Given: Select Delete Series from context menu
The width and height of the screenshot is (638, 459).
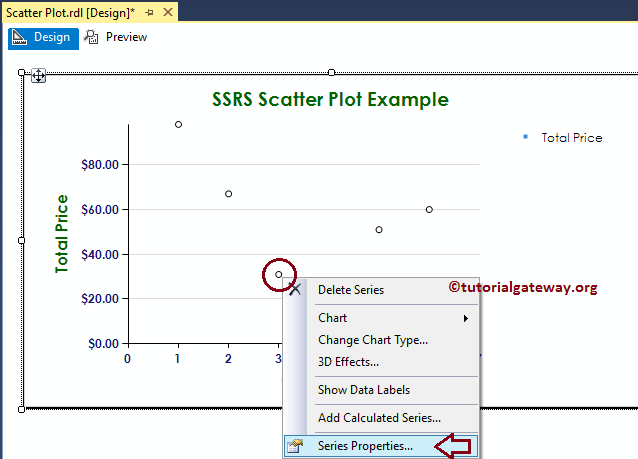Looking at the screenshot, I should click(351, 290).
